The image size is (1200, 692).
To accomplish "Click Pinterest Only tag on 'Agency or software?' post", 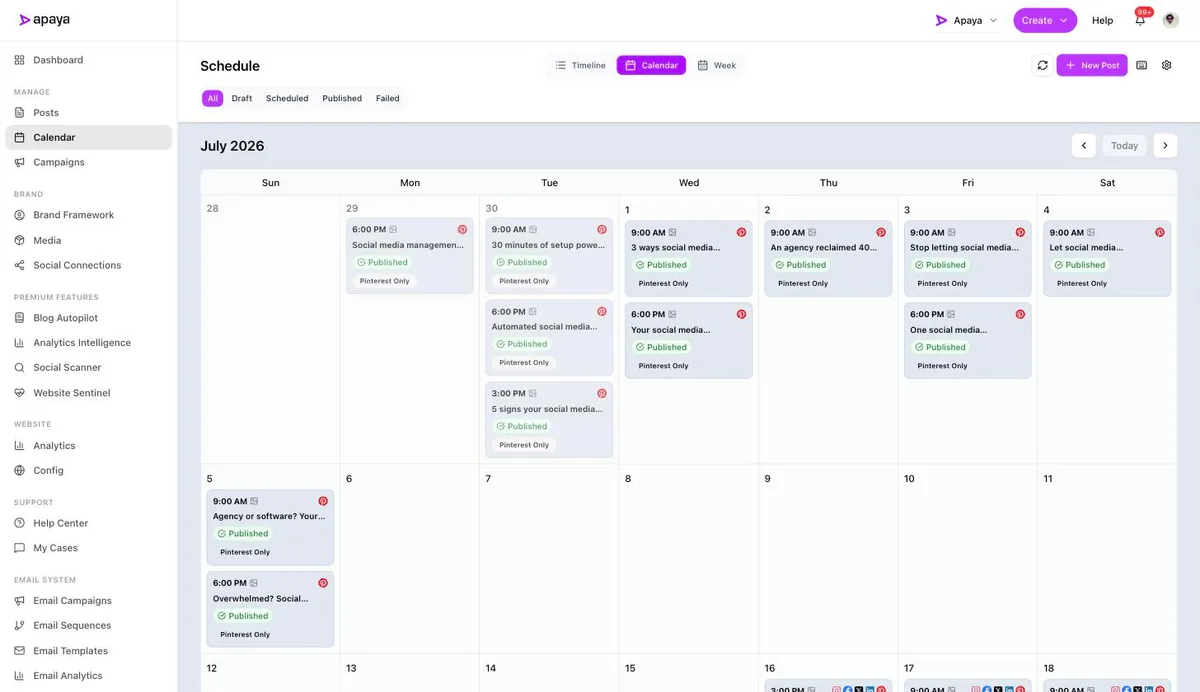I will pos(245,552).
